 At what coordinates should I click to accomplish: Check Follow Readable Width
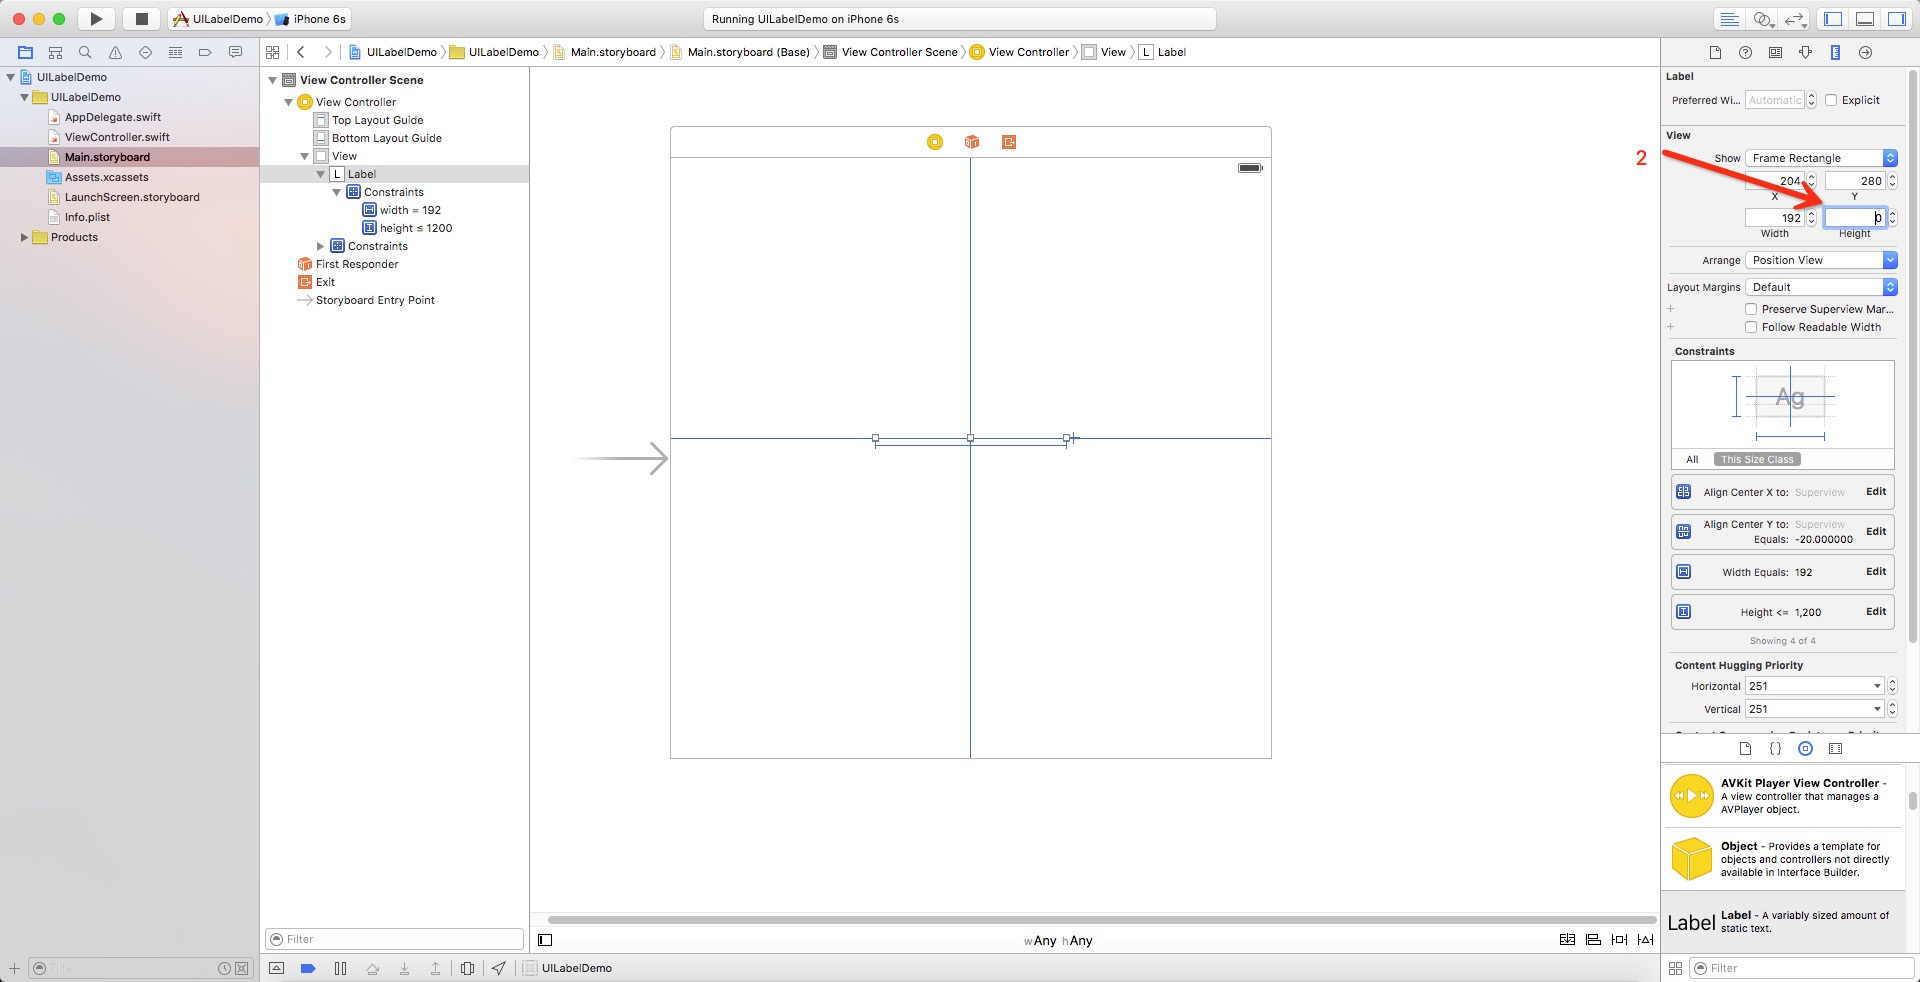coord(1751,327)
